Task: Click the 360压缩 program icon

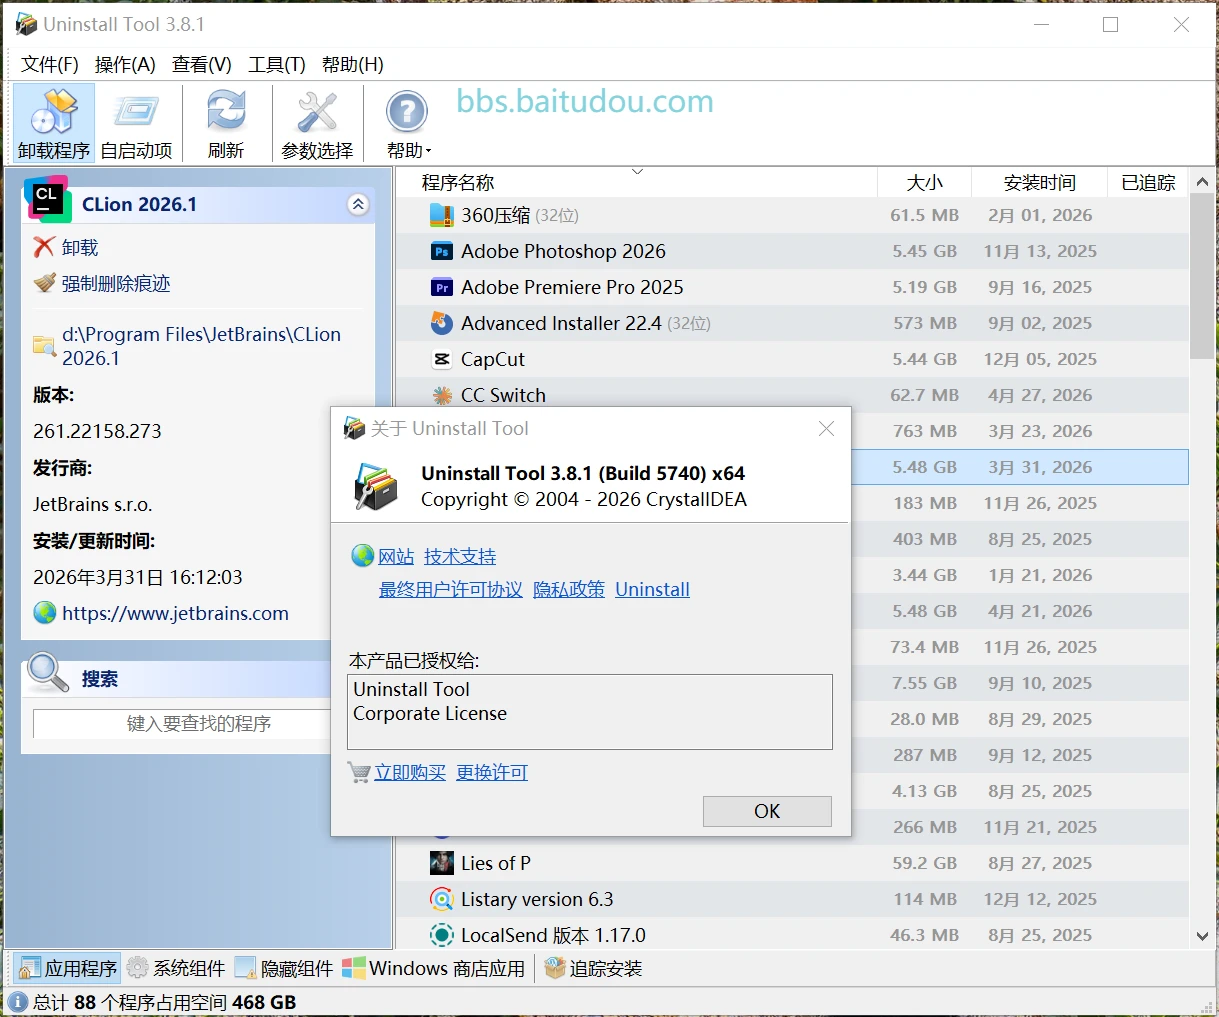Action: [x=442, y=215]
